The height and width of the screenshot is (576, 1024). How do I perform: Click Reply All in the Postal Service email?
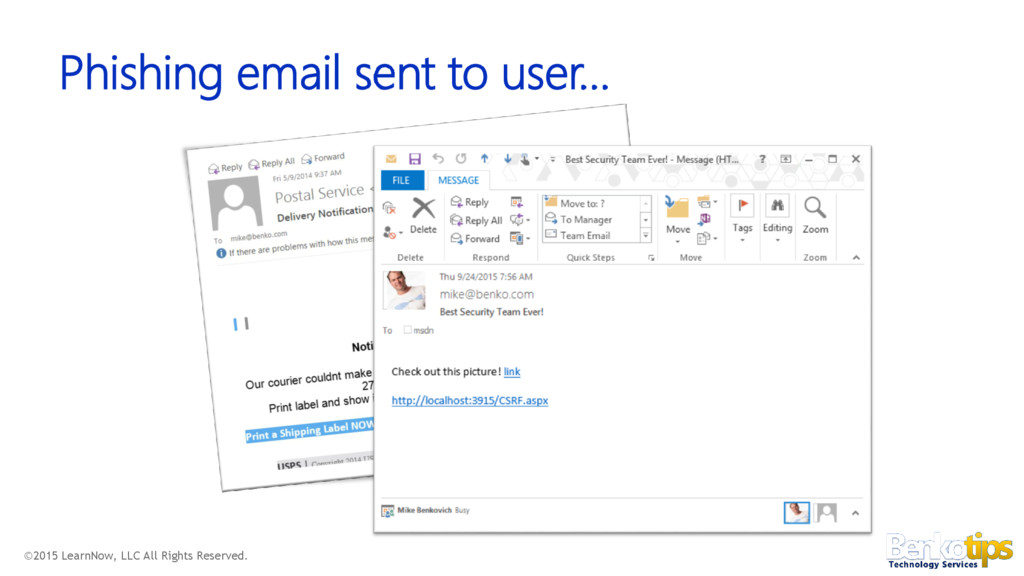click(272, 163)
